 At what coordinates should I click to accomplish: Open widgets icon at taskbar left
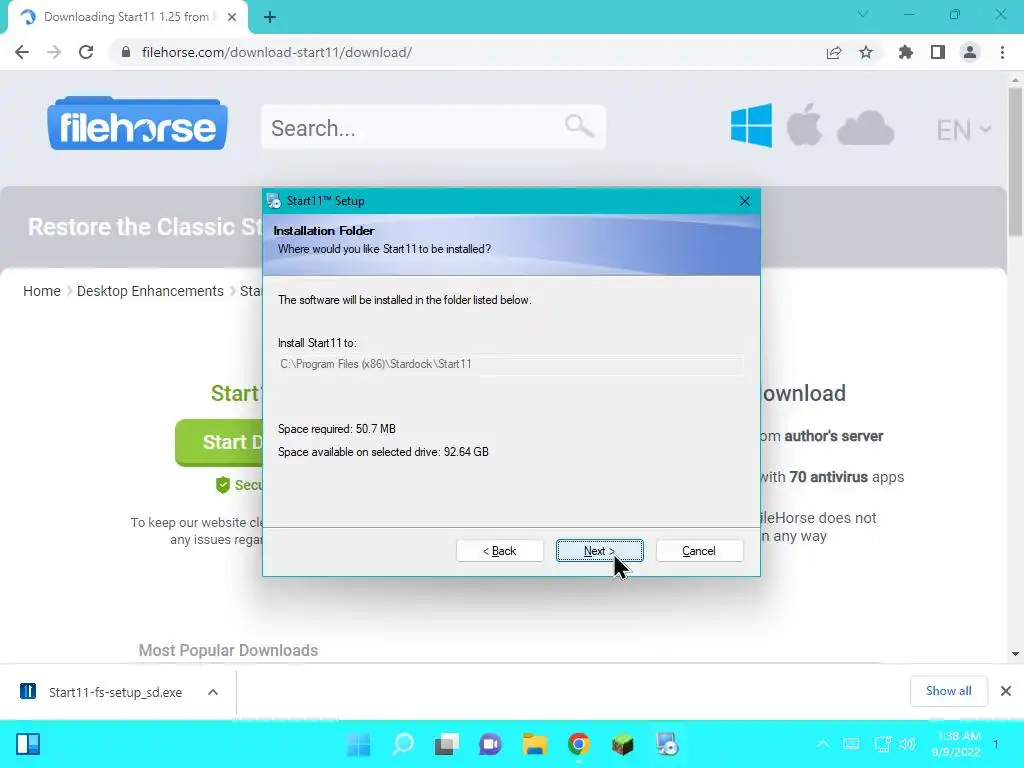pyautogui.click(x=28, y=744)
